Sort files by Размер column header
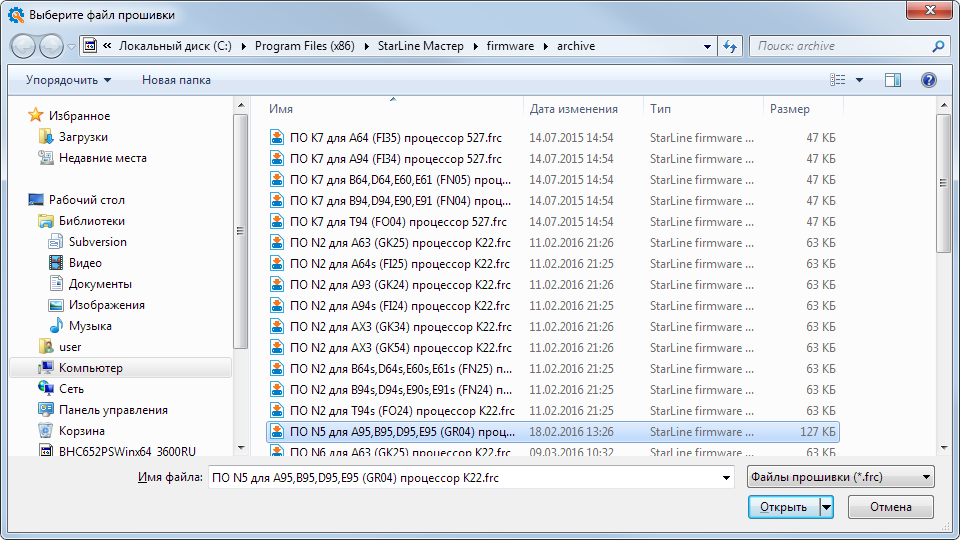Image resolution: width=960 pixels, height=540 pixels. [x=790, y=109]
